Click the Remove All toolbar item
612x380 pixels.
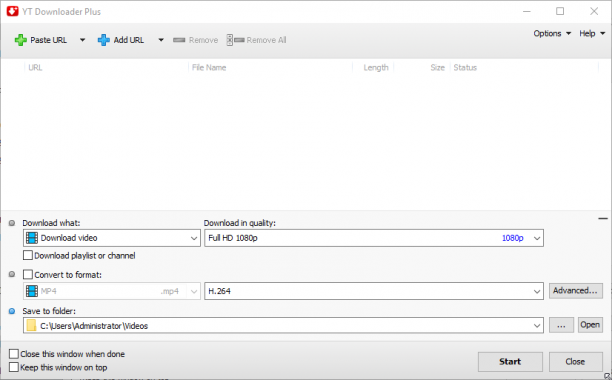(x=256, y=40)
